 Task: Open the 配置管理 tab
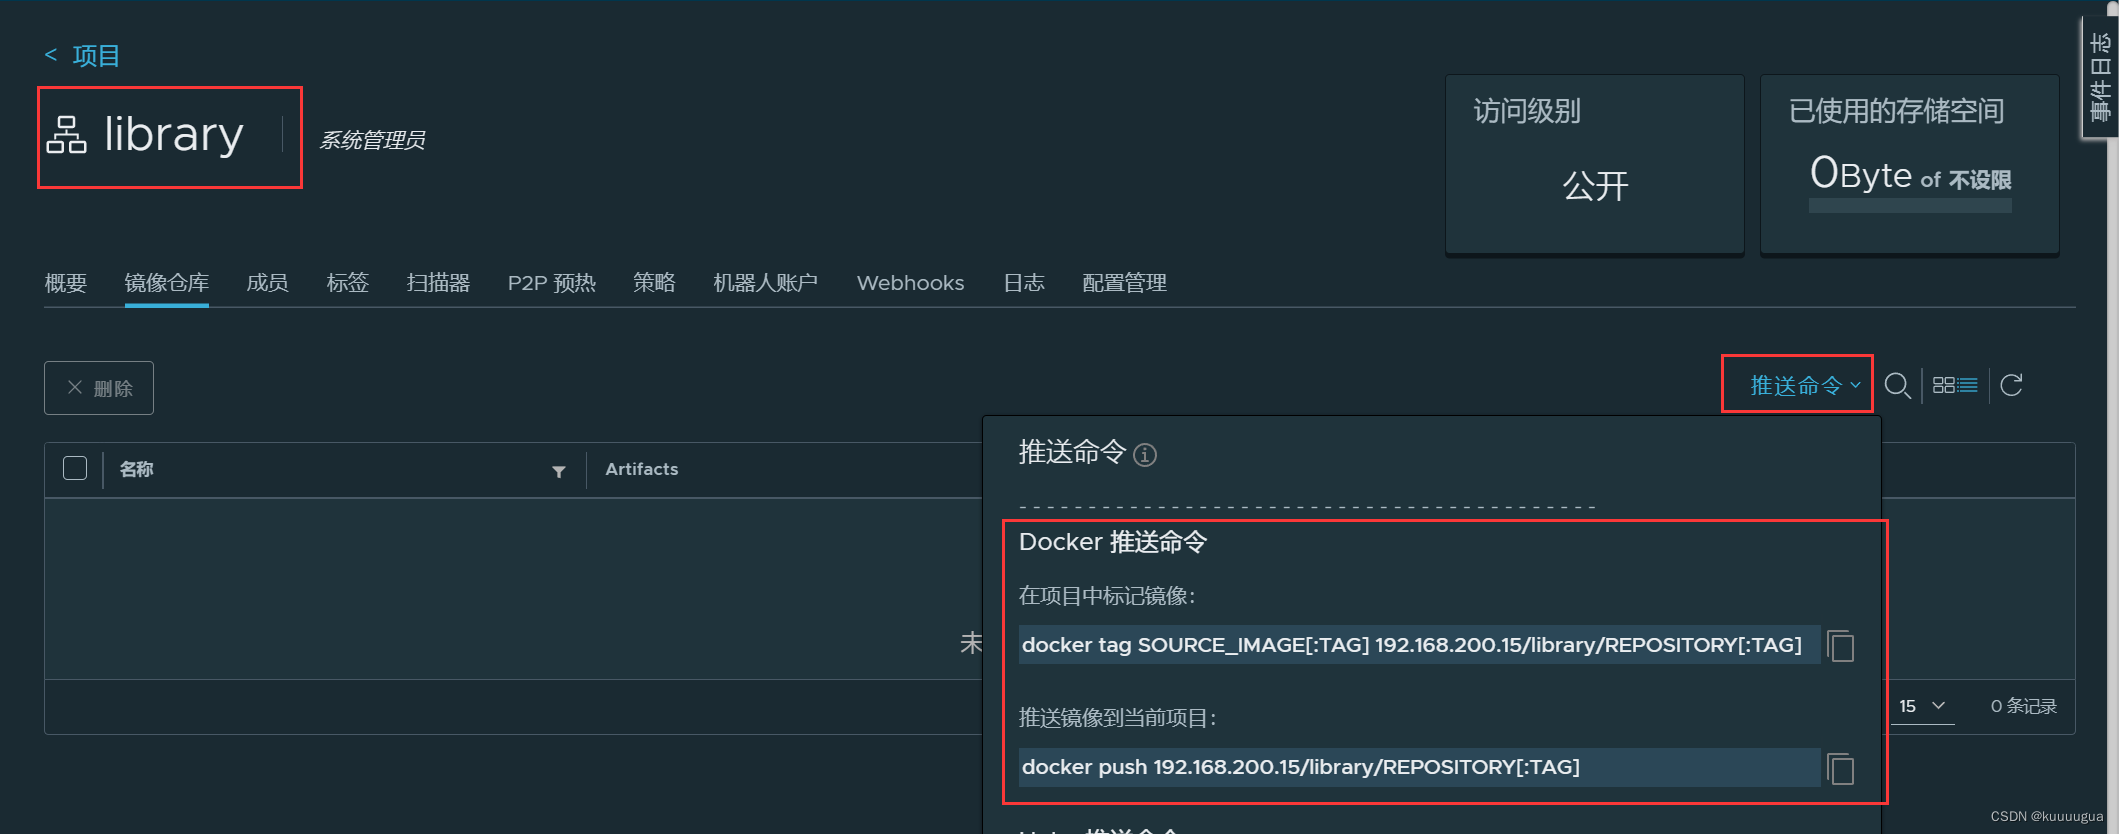click(x=1125, y=283)
